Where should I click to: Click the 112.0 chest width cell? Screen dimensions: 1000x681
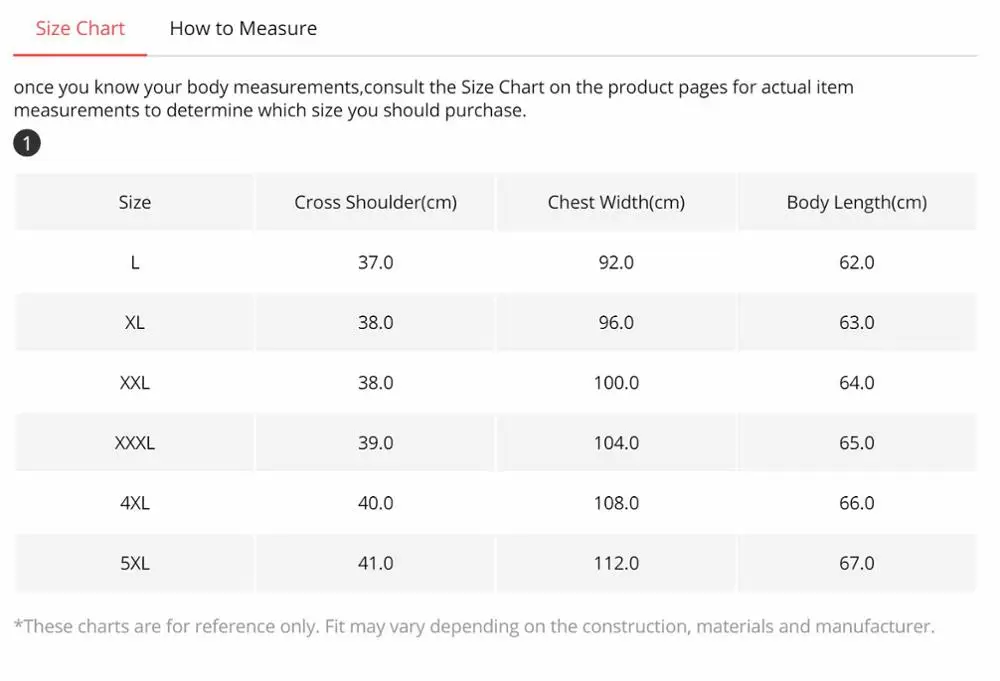coord(616,563)
